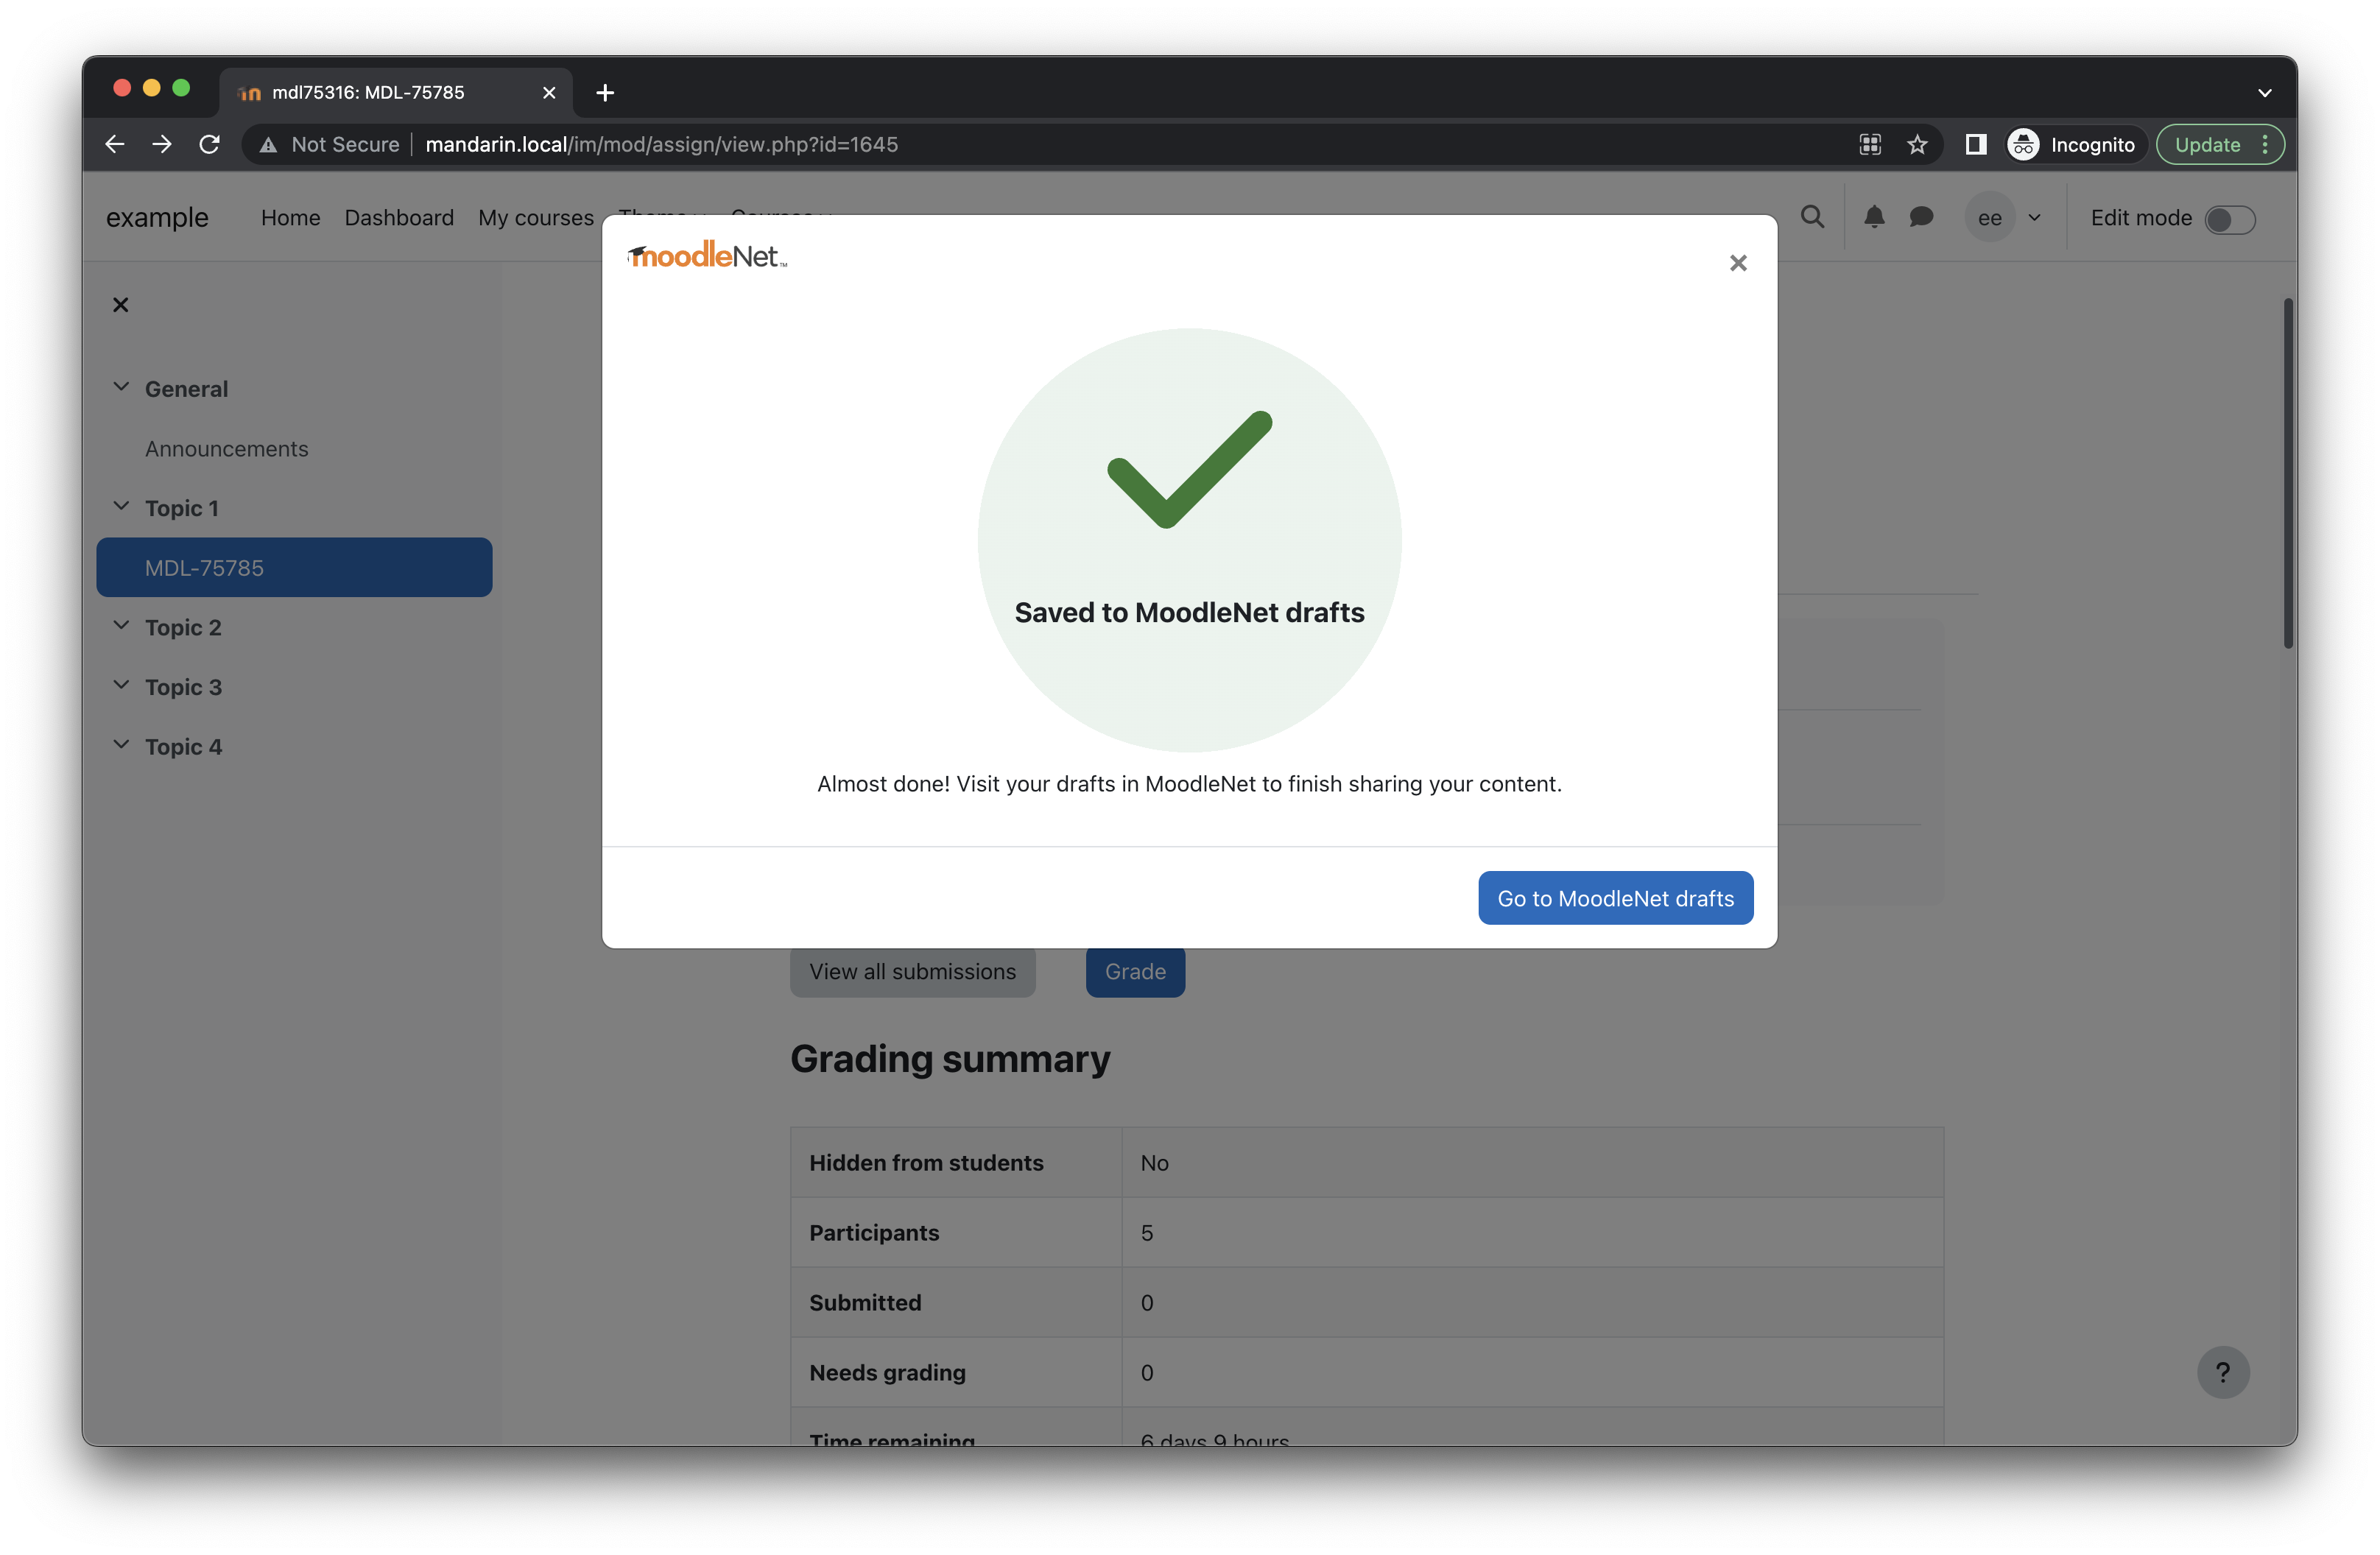Viewport: 2380px width, 1555px height.
Task: Select MDL-75785 in course index
Action: (294, 568)
